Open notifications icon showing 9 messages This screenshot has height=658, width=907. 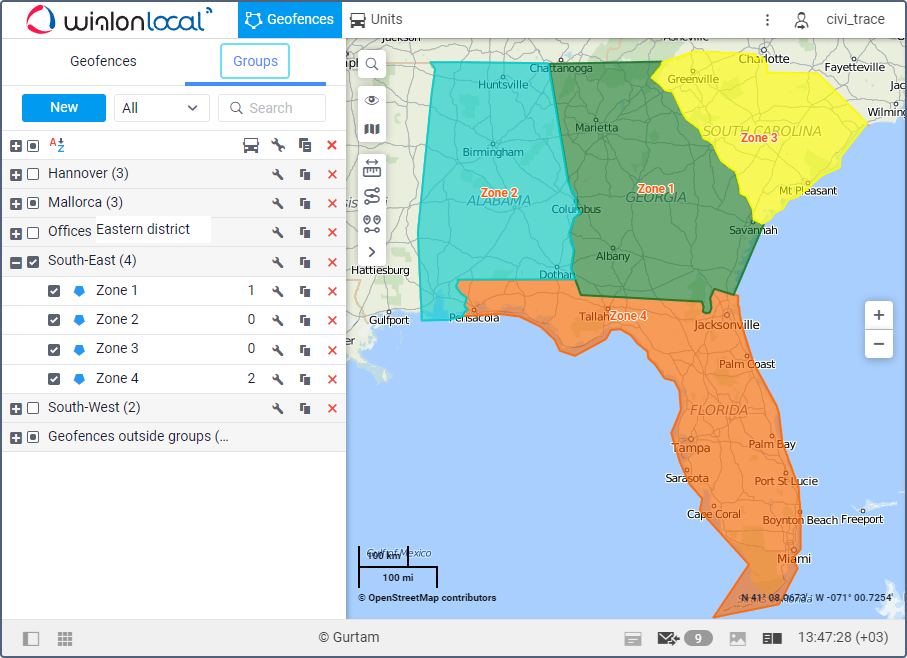(x=683, y=638)
